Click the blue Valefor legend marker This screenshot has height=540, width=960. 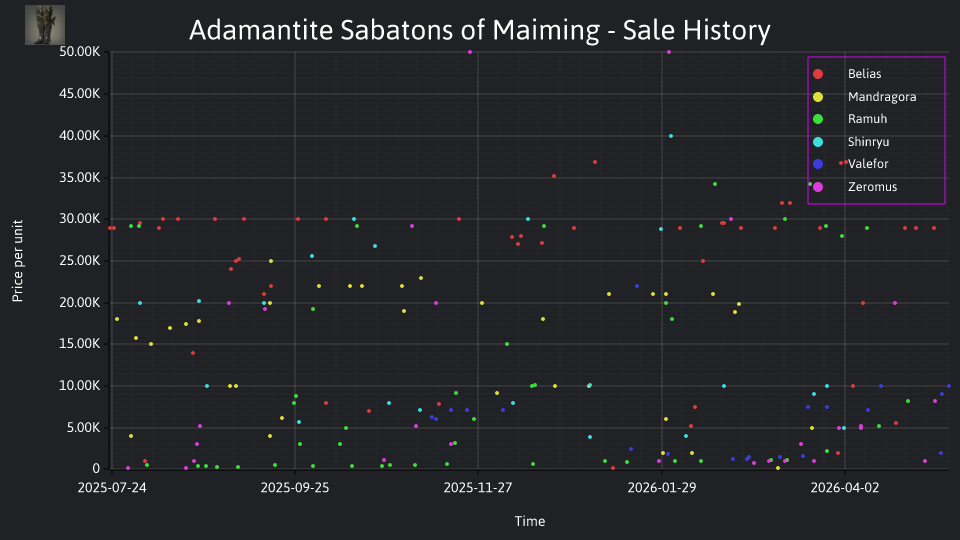click(818, 164)
